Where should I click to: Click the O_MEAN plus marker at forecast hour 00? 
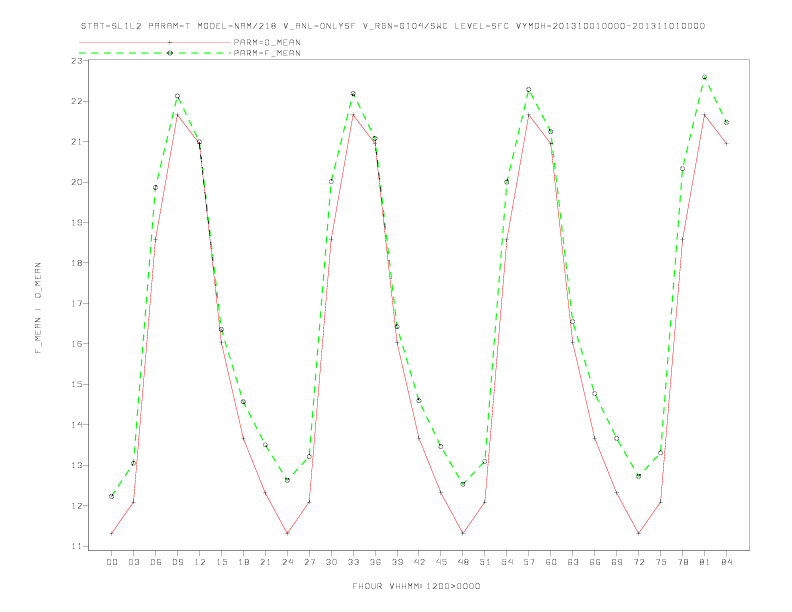(112, 533)
